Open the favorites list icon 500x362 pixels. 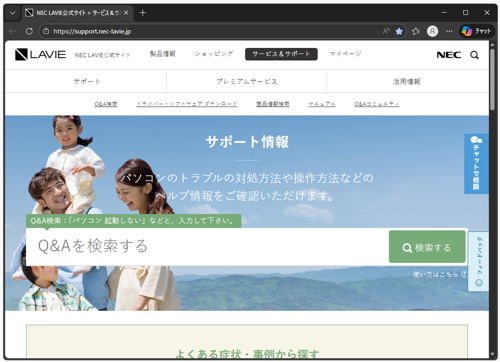[x=416, y=31]
